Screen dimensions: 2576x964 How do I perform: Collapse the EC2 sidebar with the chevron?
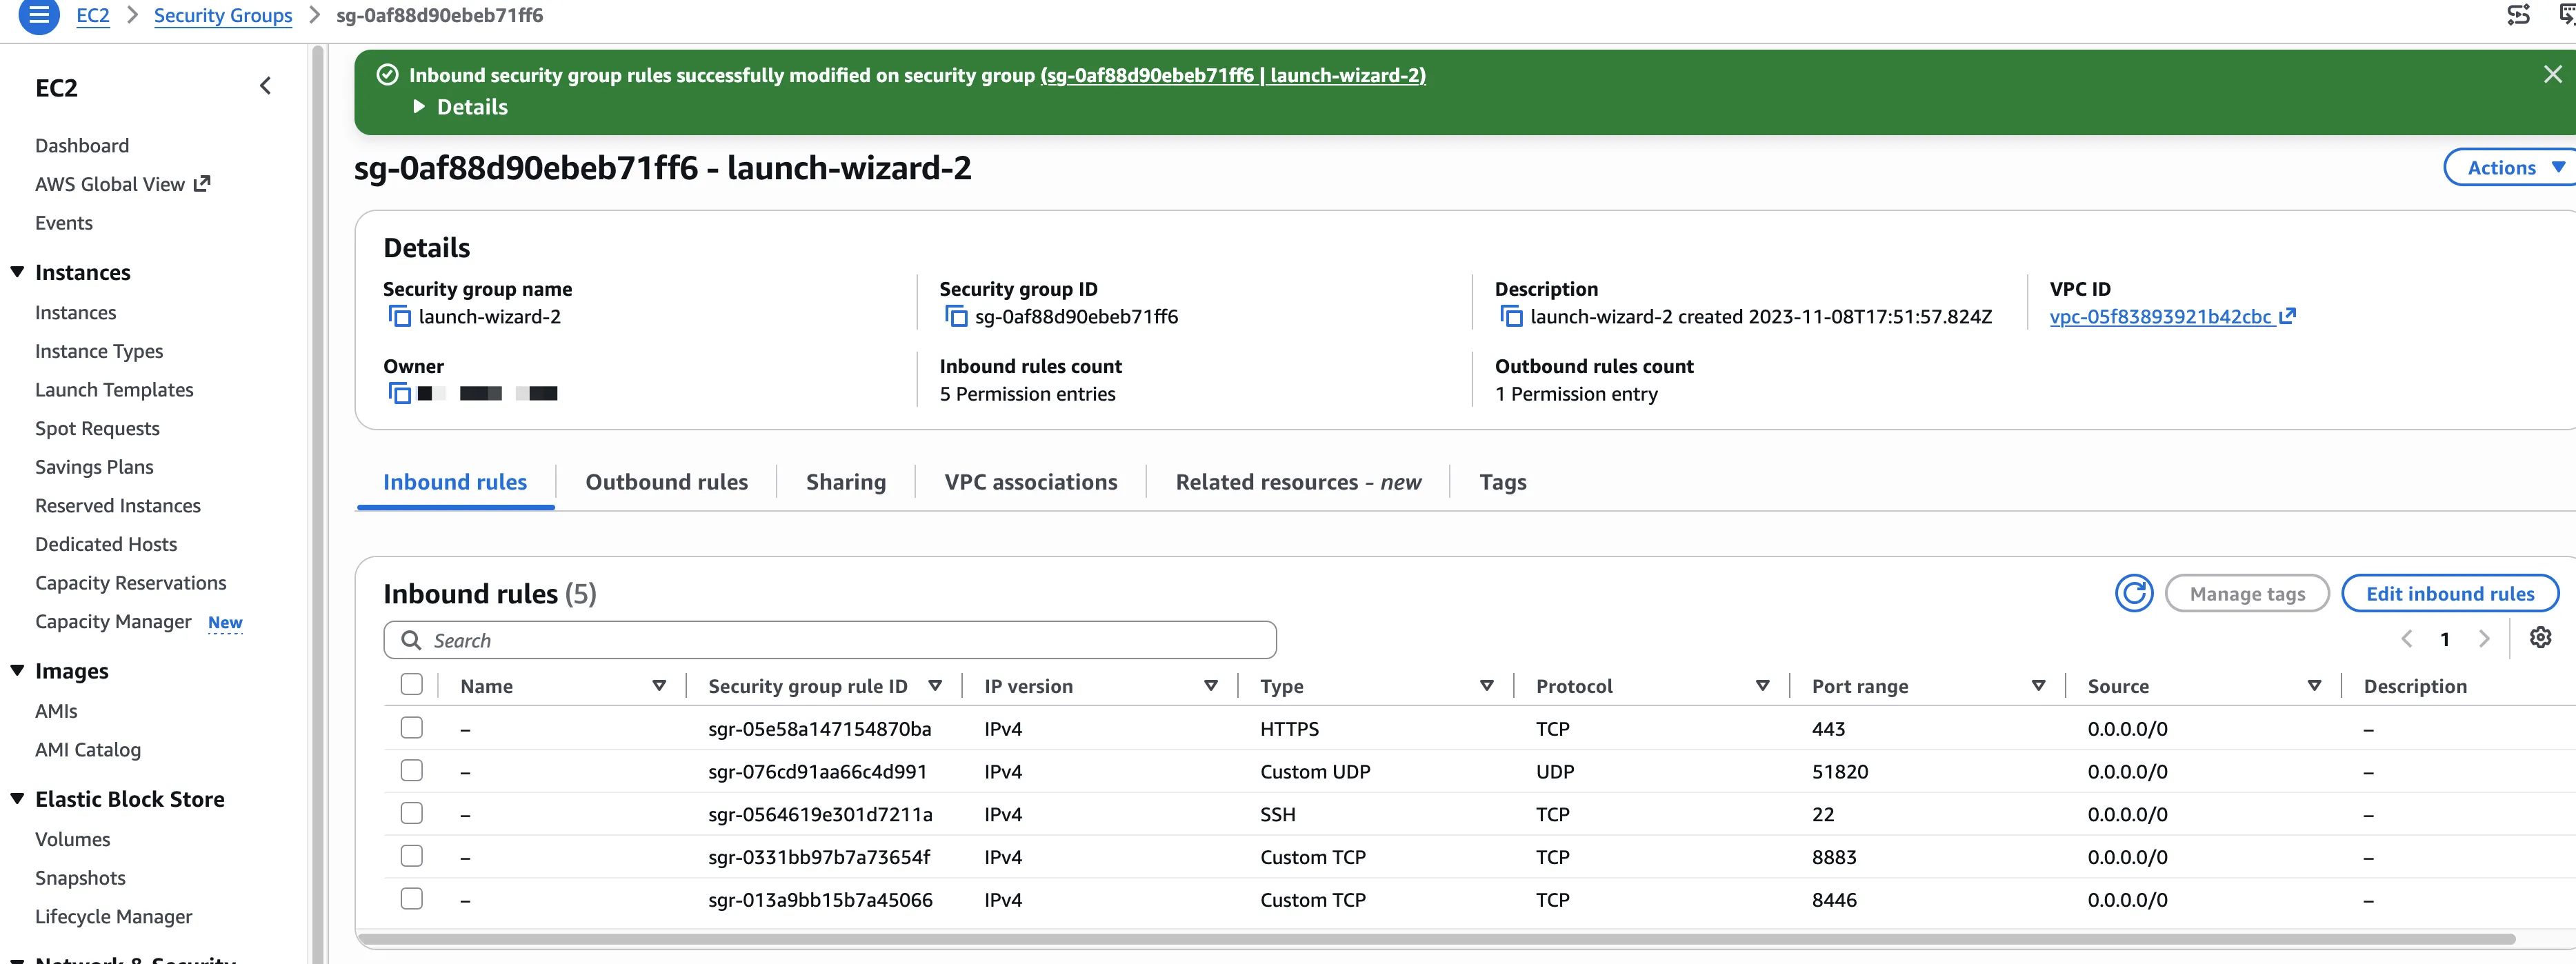tap(265, 87)
